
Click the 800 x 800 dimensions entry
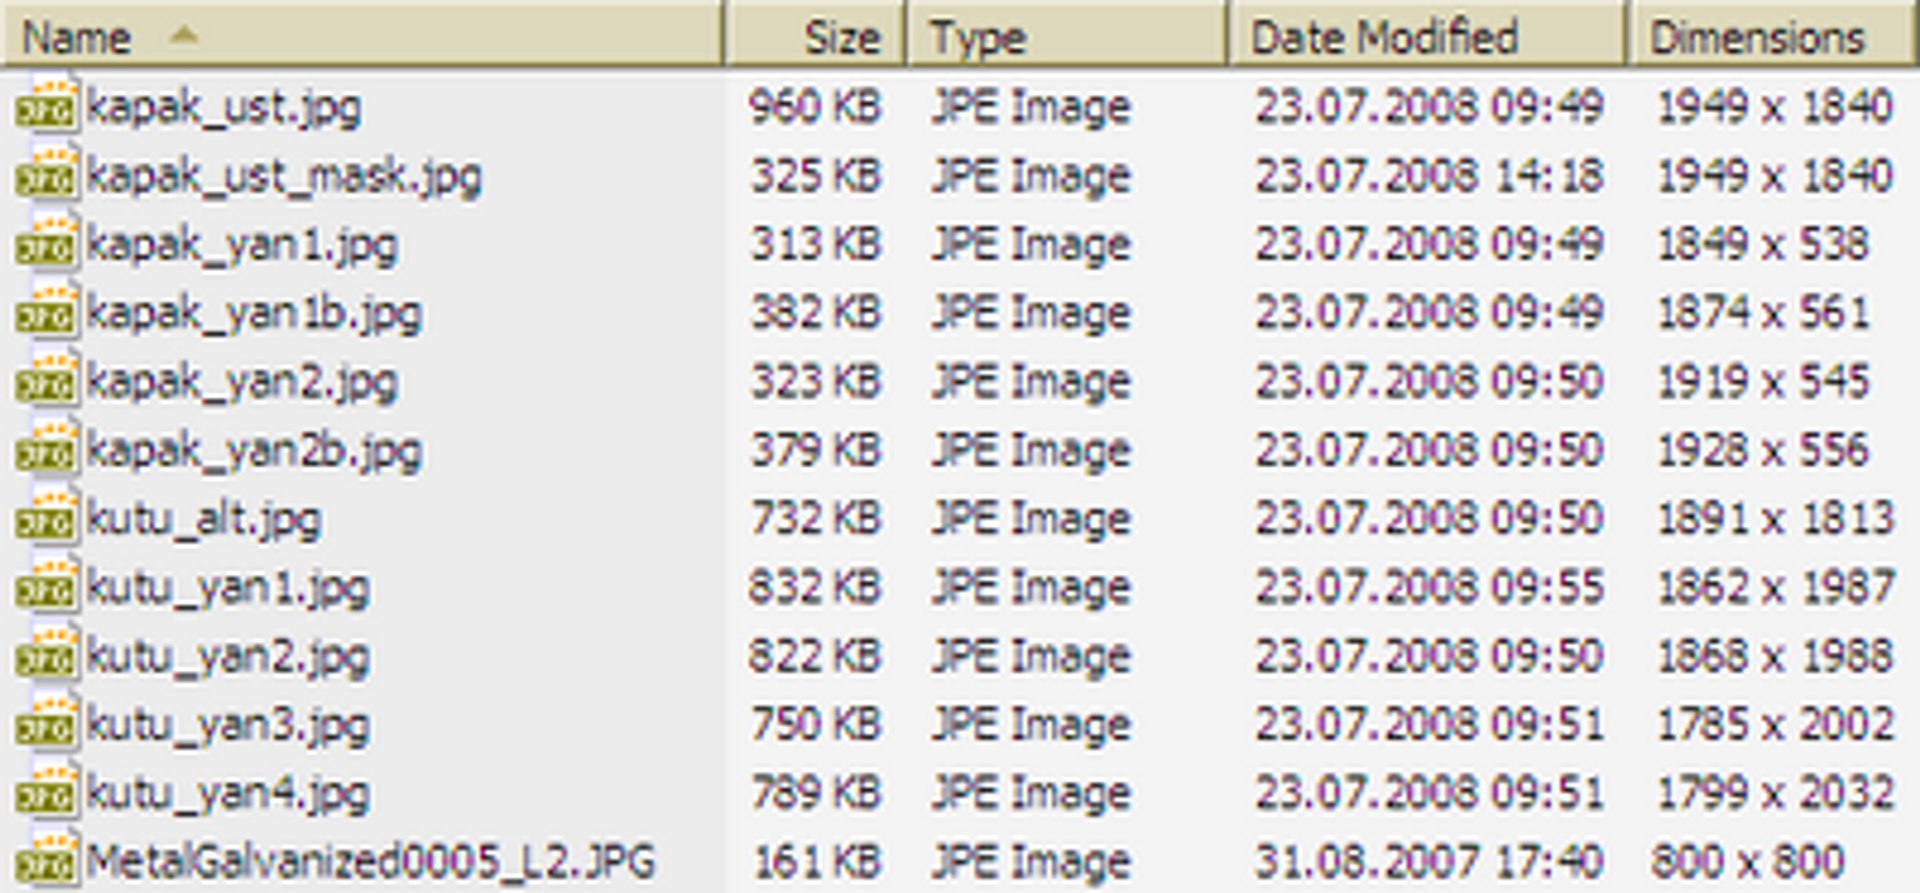[1747, 861]
